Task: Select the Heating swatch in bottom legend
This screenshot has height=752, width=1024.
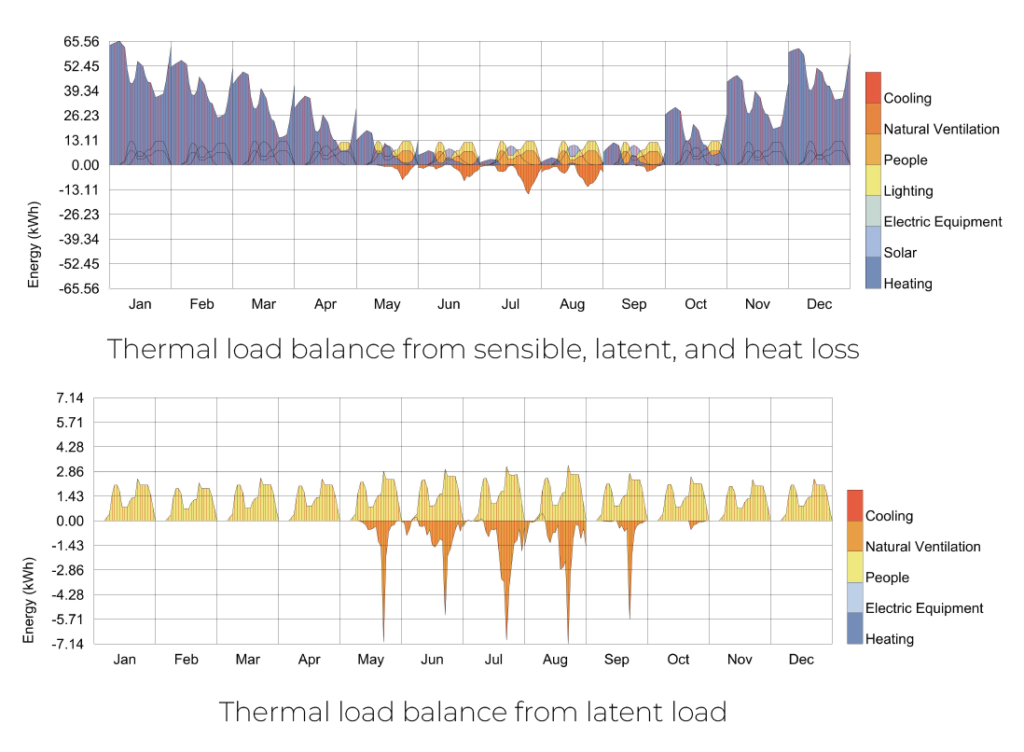Action: pyautogui.click(x=855, y=627)
